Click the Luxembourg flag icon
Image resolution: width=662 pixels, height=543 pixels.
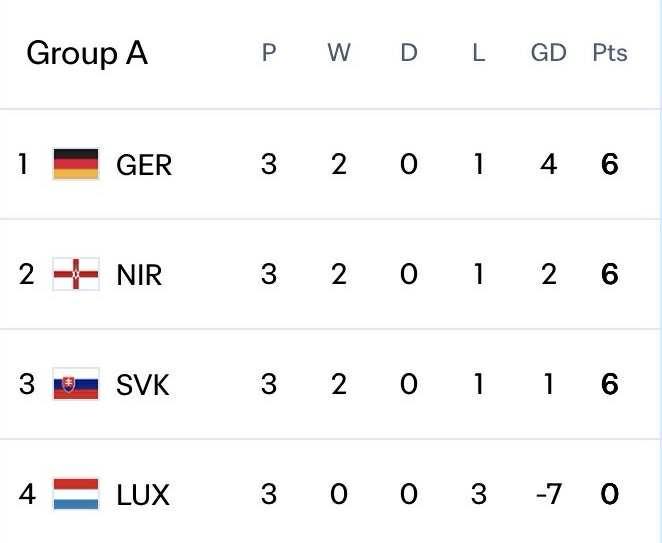pos(76,494)
